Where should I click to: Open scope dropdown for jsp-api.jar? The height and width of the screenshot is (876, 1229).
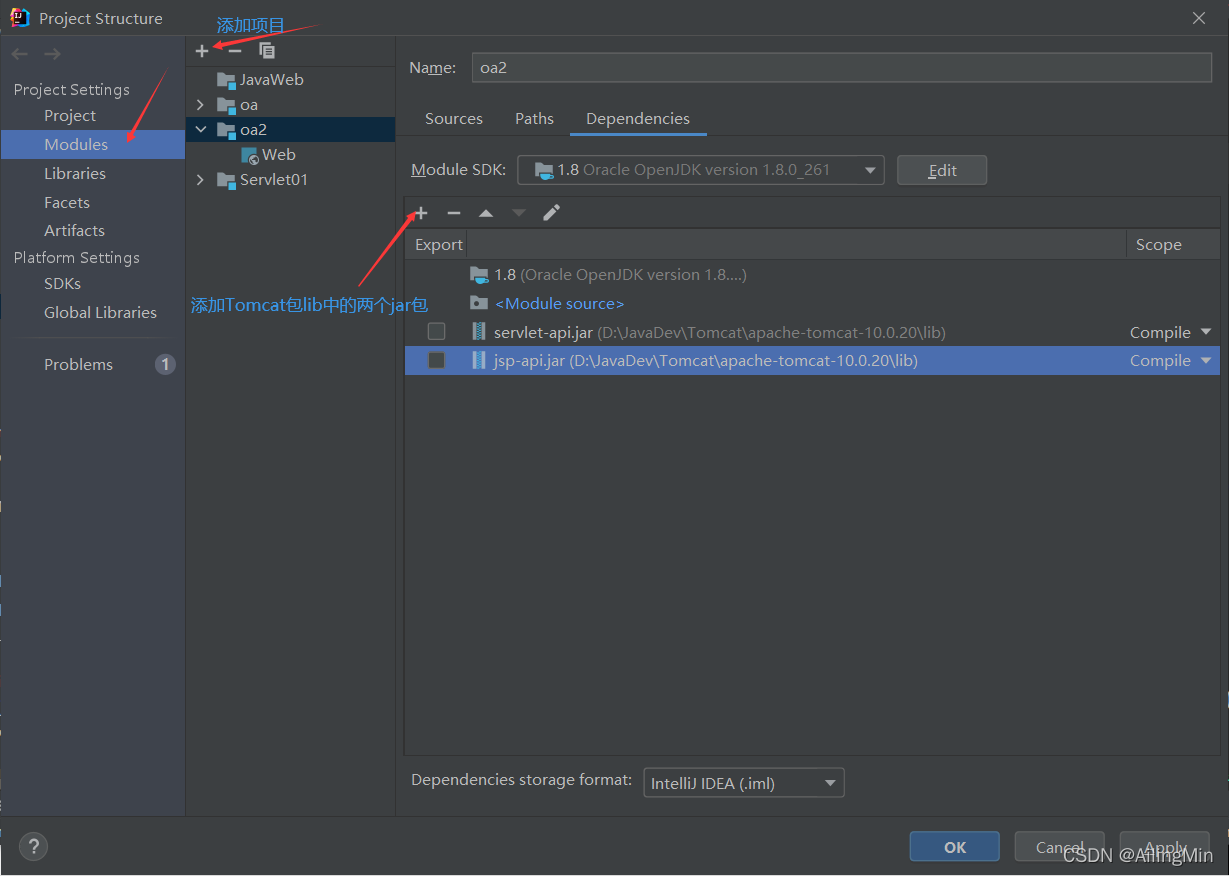pos(1205,360)
